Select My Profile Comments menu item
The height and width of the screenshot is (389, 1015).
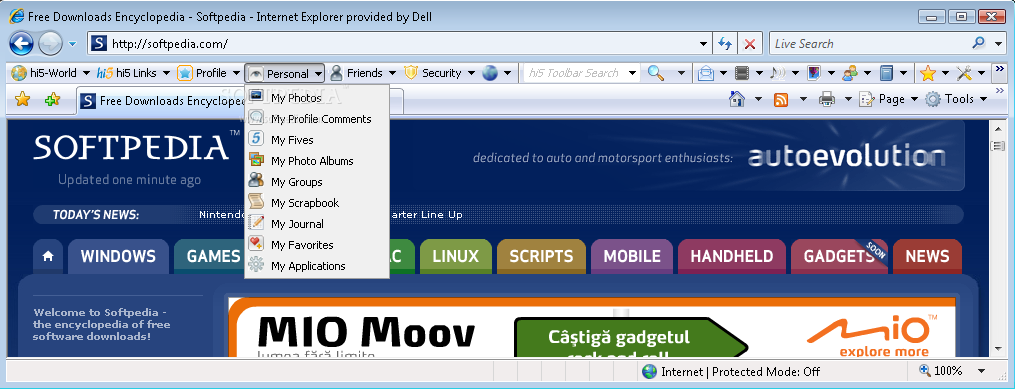click(317, 119)
